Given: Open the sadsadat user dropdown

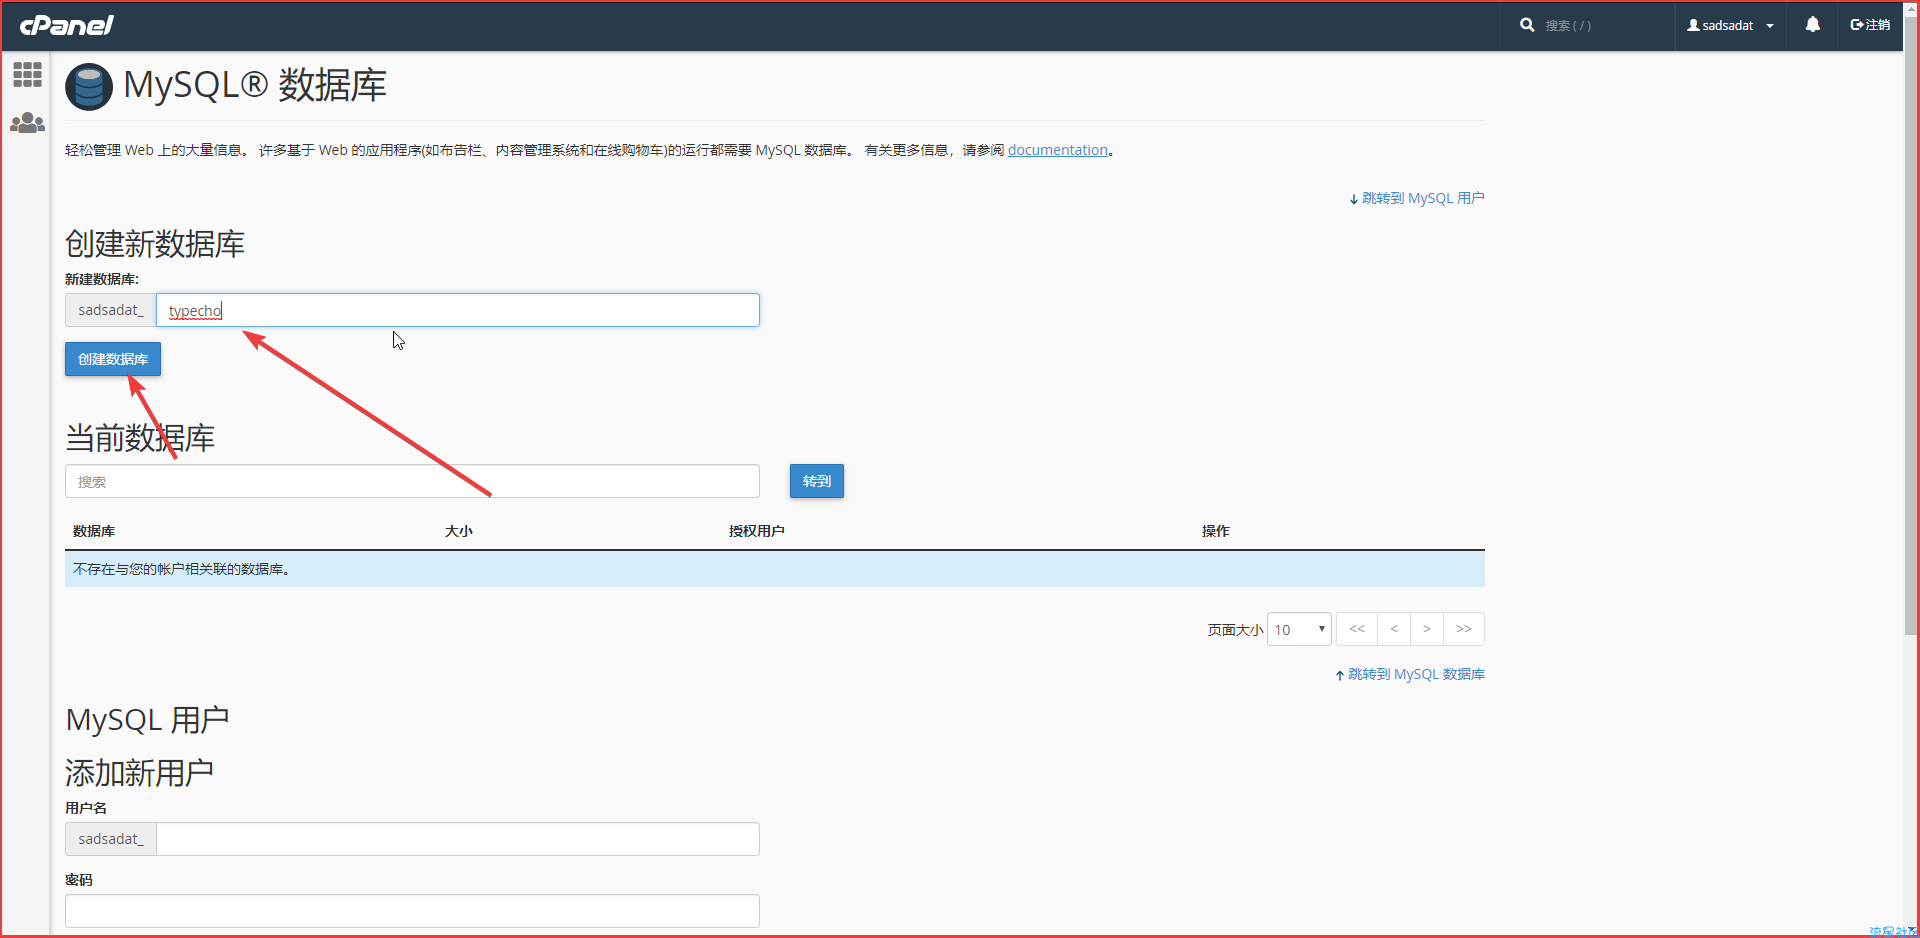Looking at the screenshot, I should pyautogui.click(x=1730, y=25).
